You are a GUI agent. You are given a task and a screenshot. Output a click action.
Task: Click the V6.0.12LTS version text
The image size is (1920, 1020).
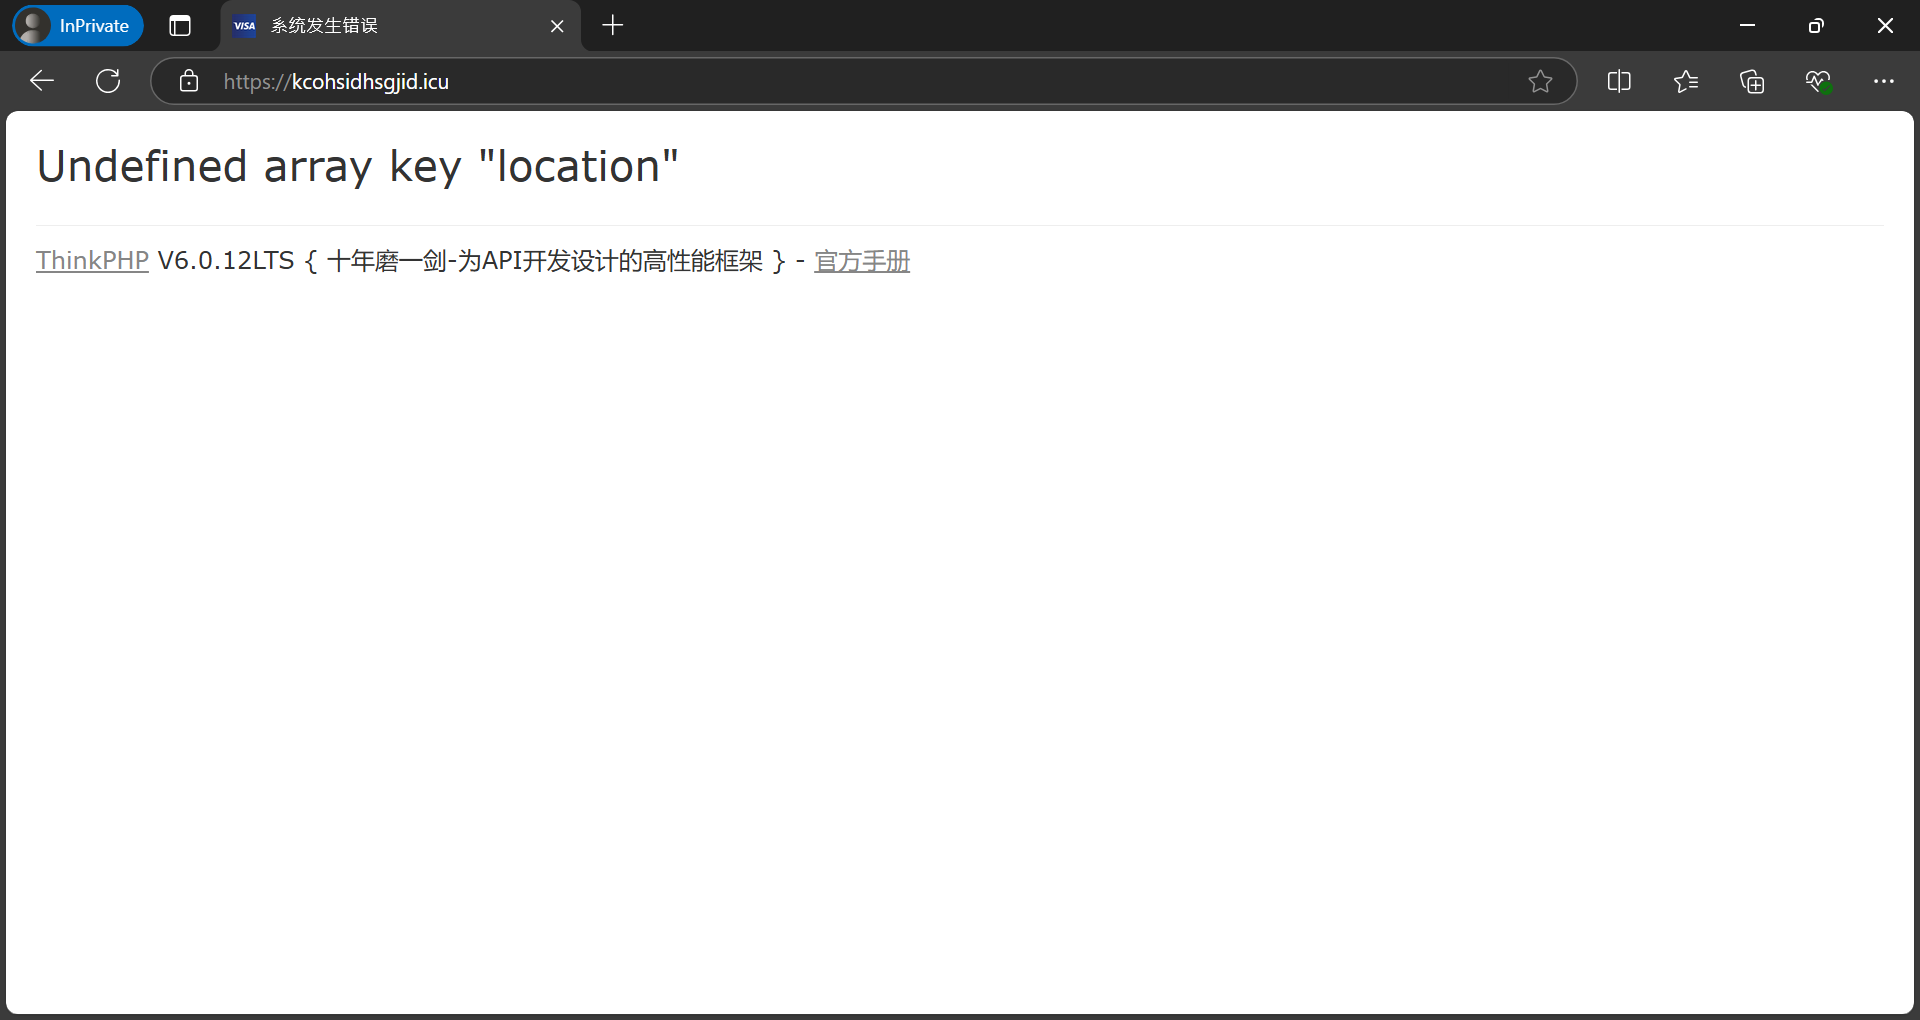(x=226, y=261)
